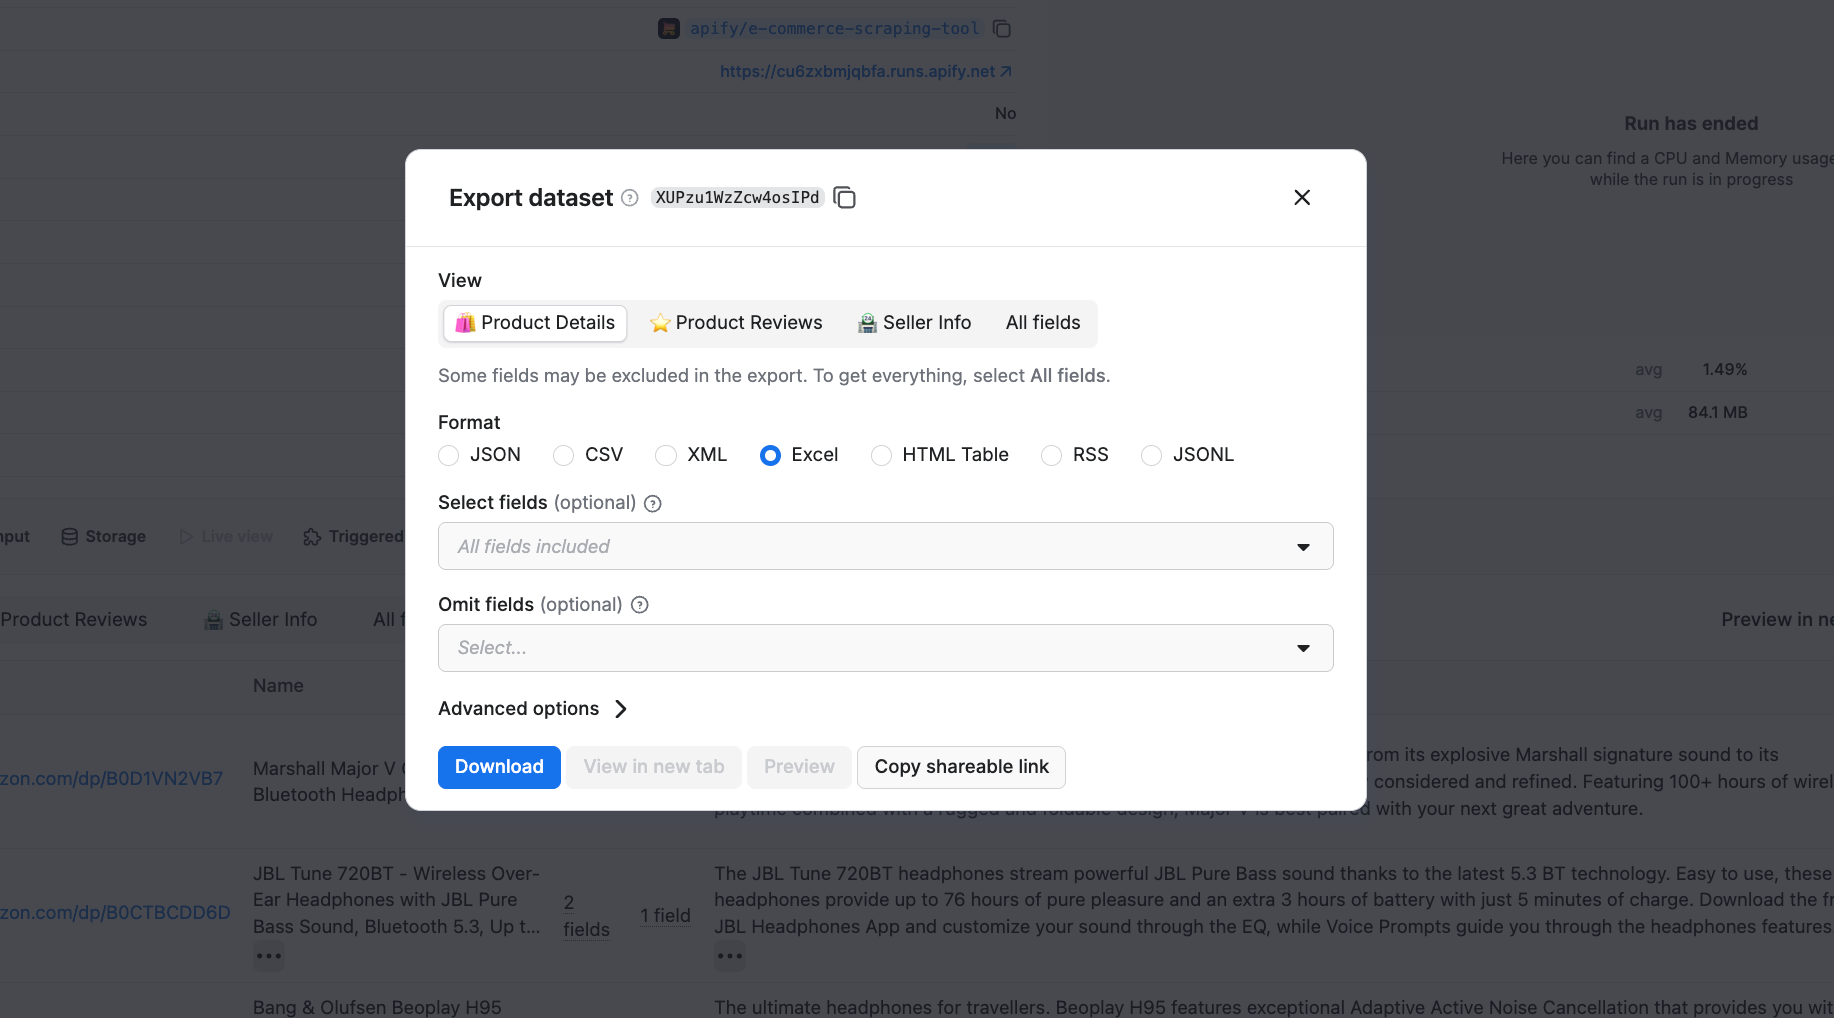The height and width of the screenshot is (1018, 1834).
Task: Expand the truncated JBL Tune description via ellipsis
Action: point(729,955)
